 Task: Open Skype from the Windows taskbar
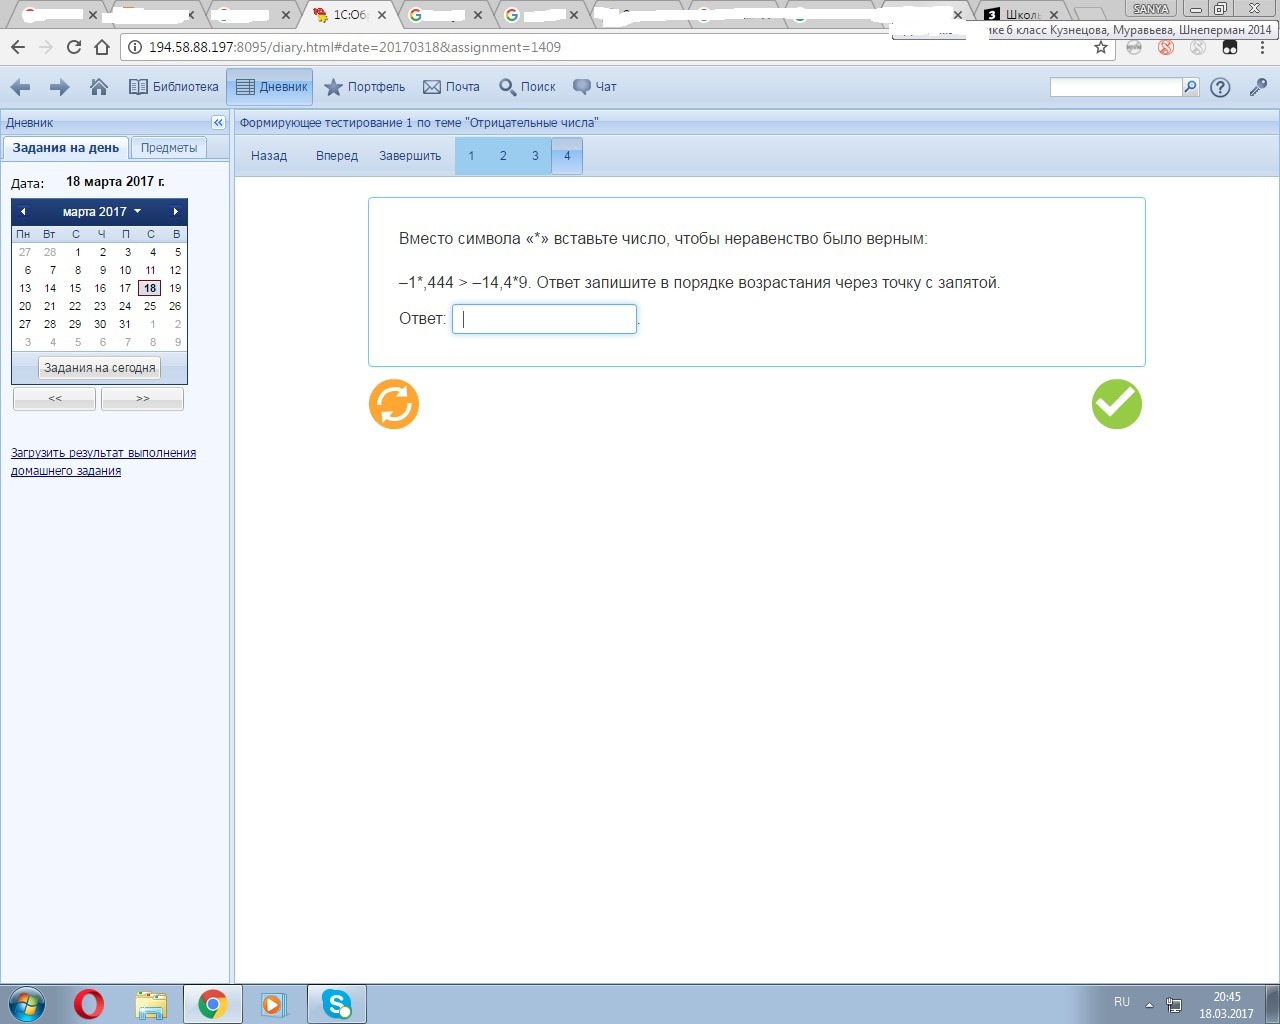[337, 1003]
